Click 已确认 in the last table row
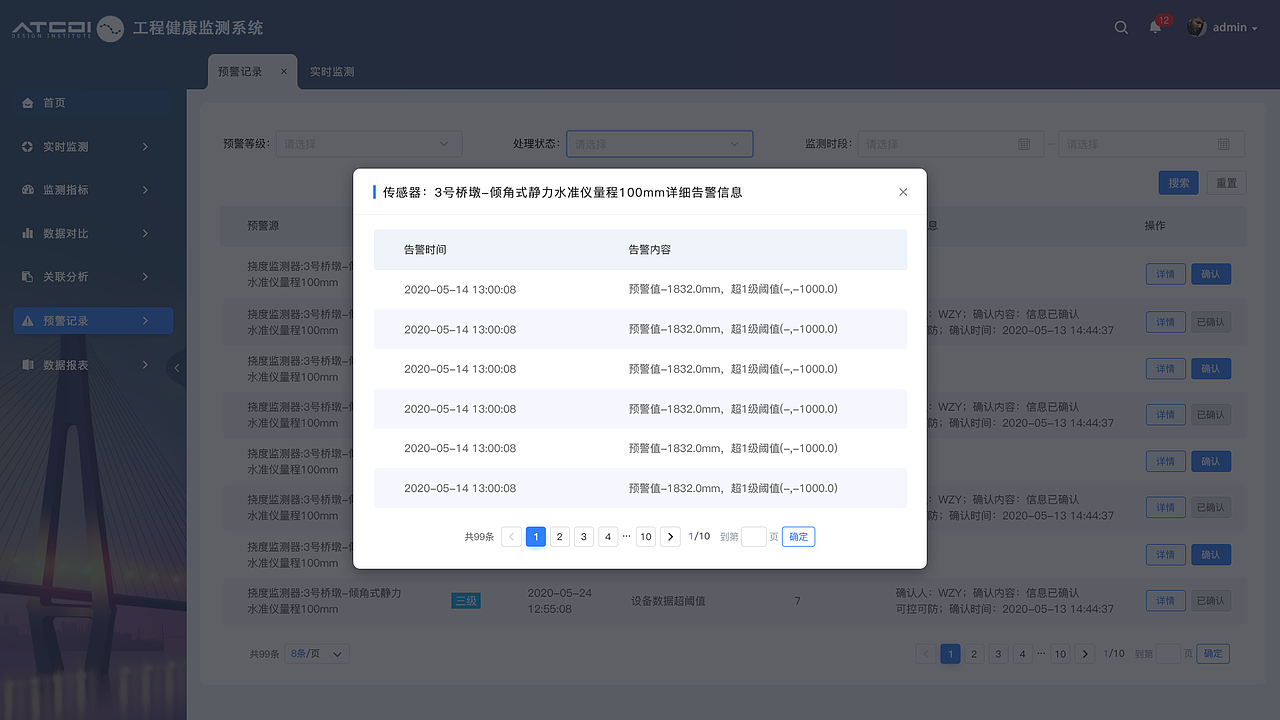 pyautogui.click(x=1211, y=601)
